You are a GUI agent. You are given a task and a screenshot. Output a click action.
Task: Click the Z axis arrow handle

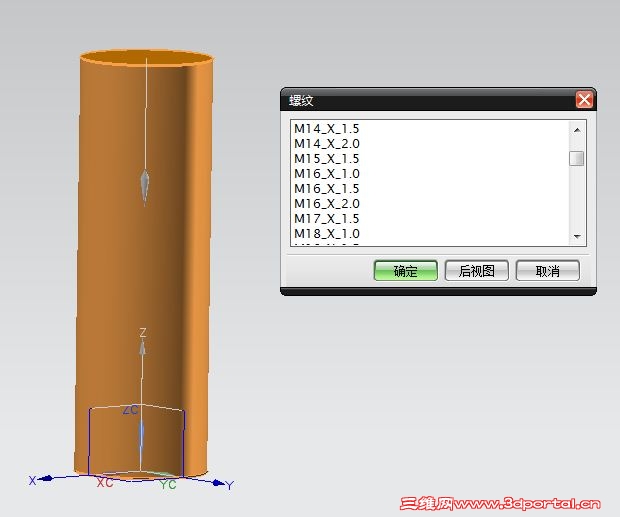tap(142, 348)
